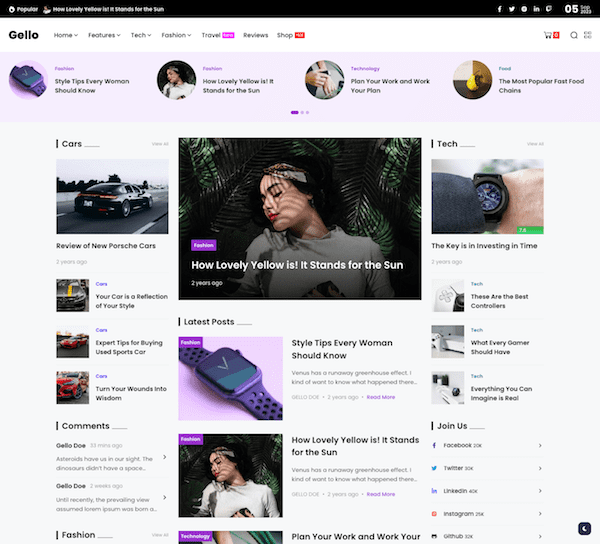Open the shopping cart icon
This screenshot has width=600, height=544.
click(548, 35)
